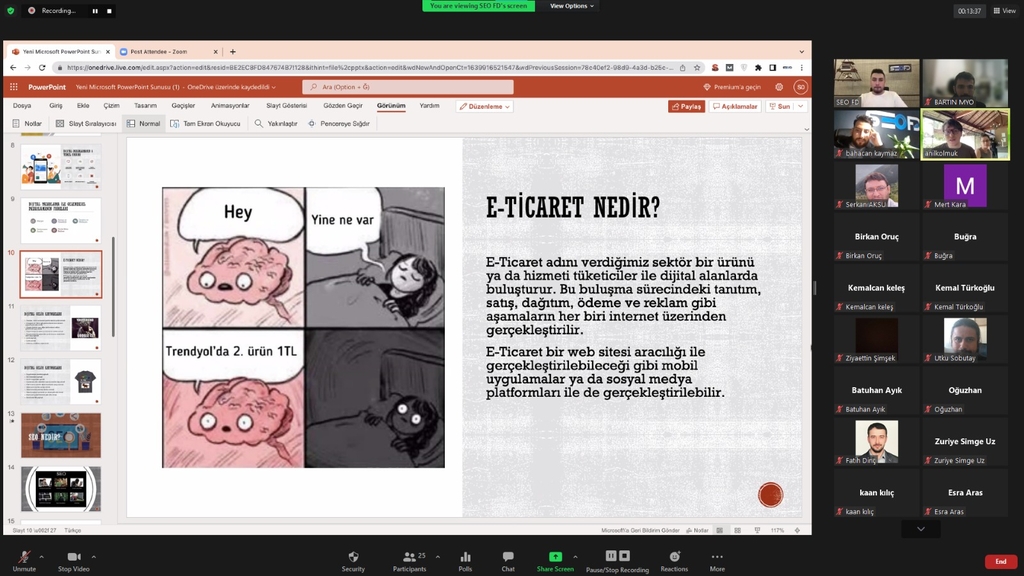Open the Giriş ribbon tab
The width and height of the screenshot is (1024, 576).
coord(56,106)
